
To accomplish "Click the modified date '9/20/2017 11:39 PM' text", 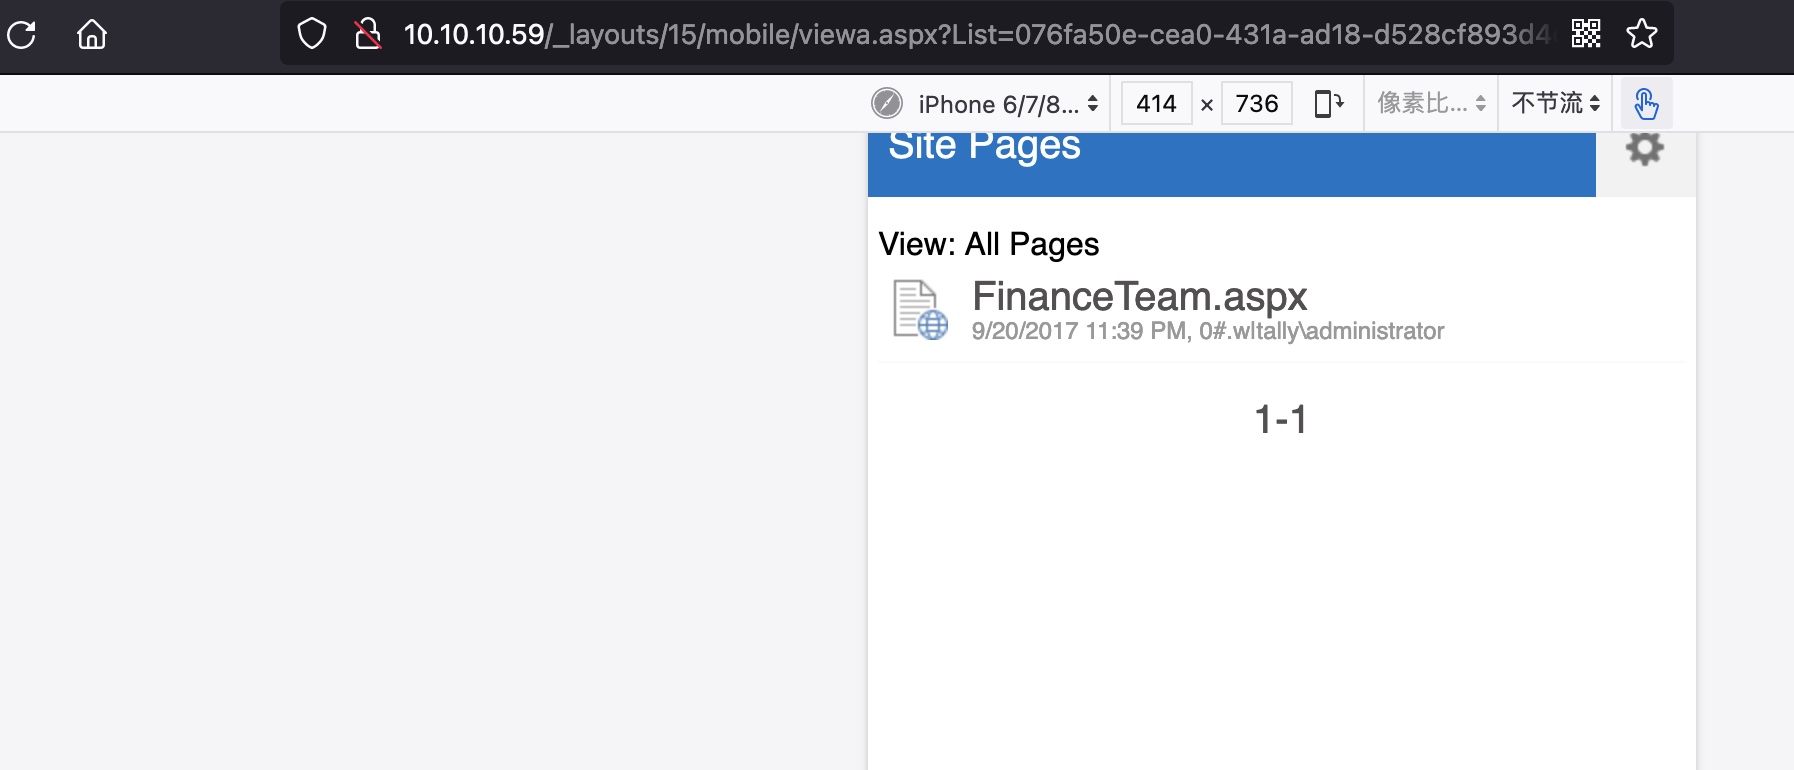I will 1079,331.
